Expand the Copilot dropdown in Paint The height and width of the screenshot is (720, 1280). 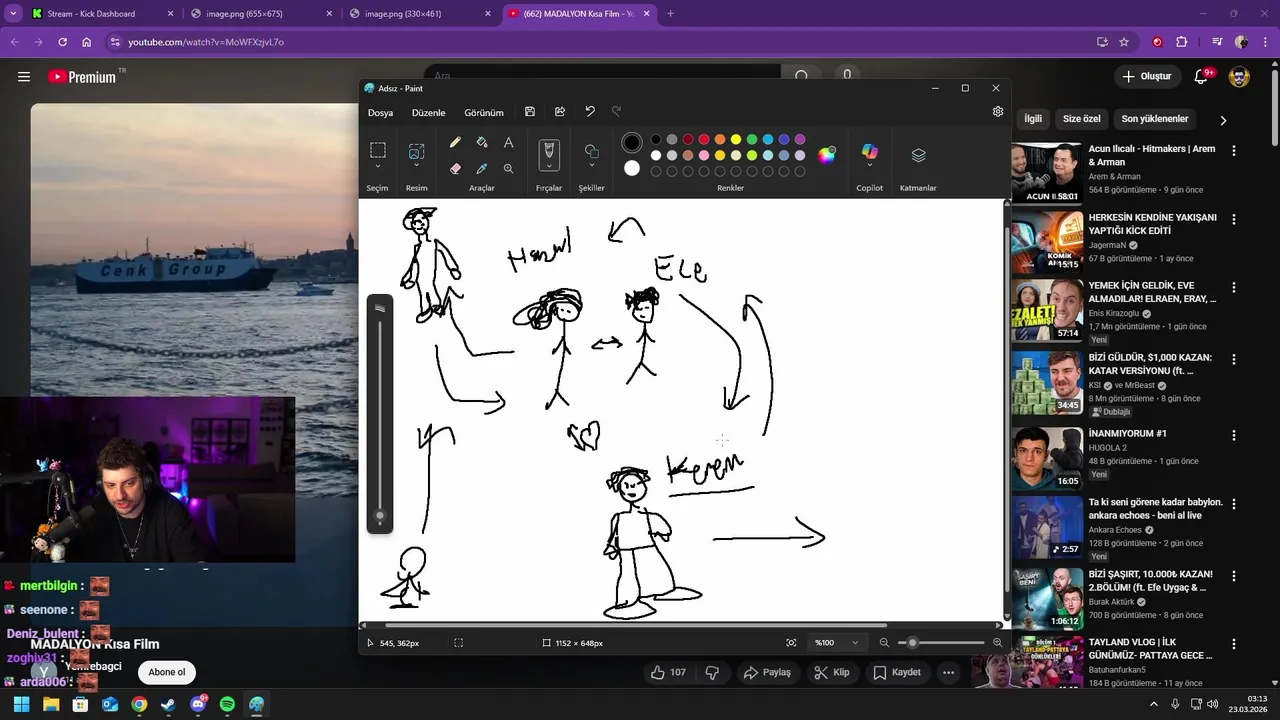[870, 166]
